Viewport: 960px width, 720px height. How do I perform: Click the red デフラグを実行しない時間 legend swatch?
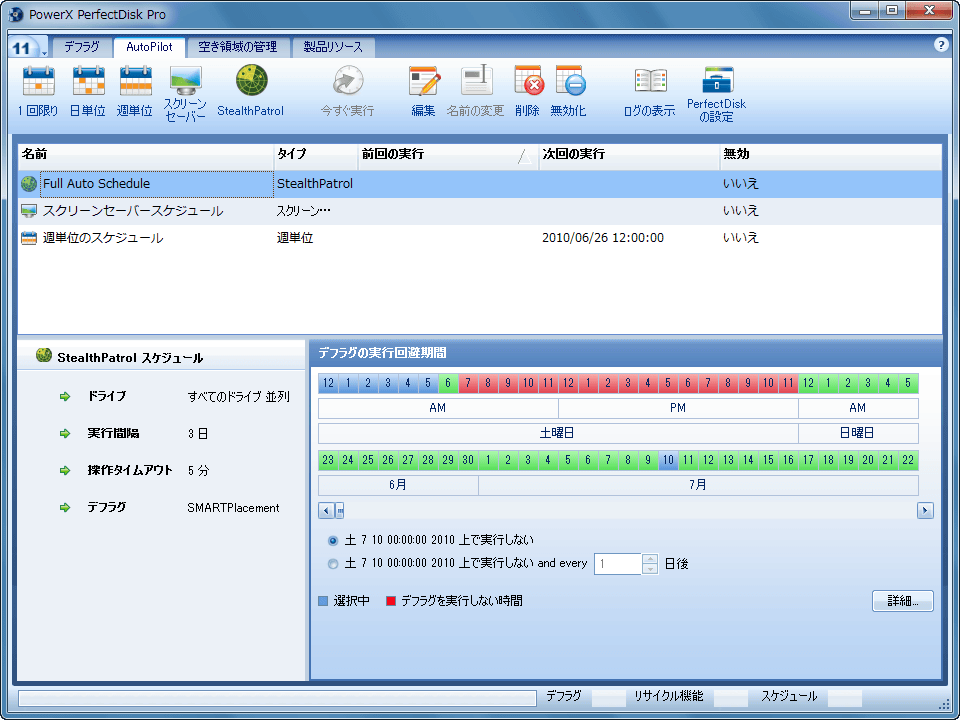click(391, 601)
